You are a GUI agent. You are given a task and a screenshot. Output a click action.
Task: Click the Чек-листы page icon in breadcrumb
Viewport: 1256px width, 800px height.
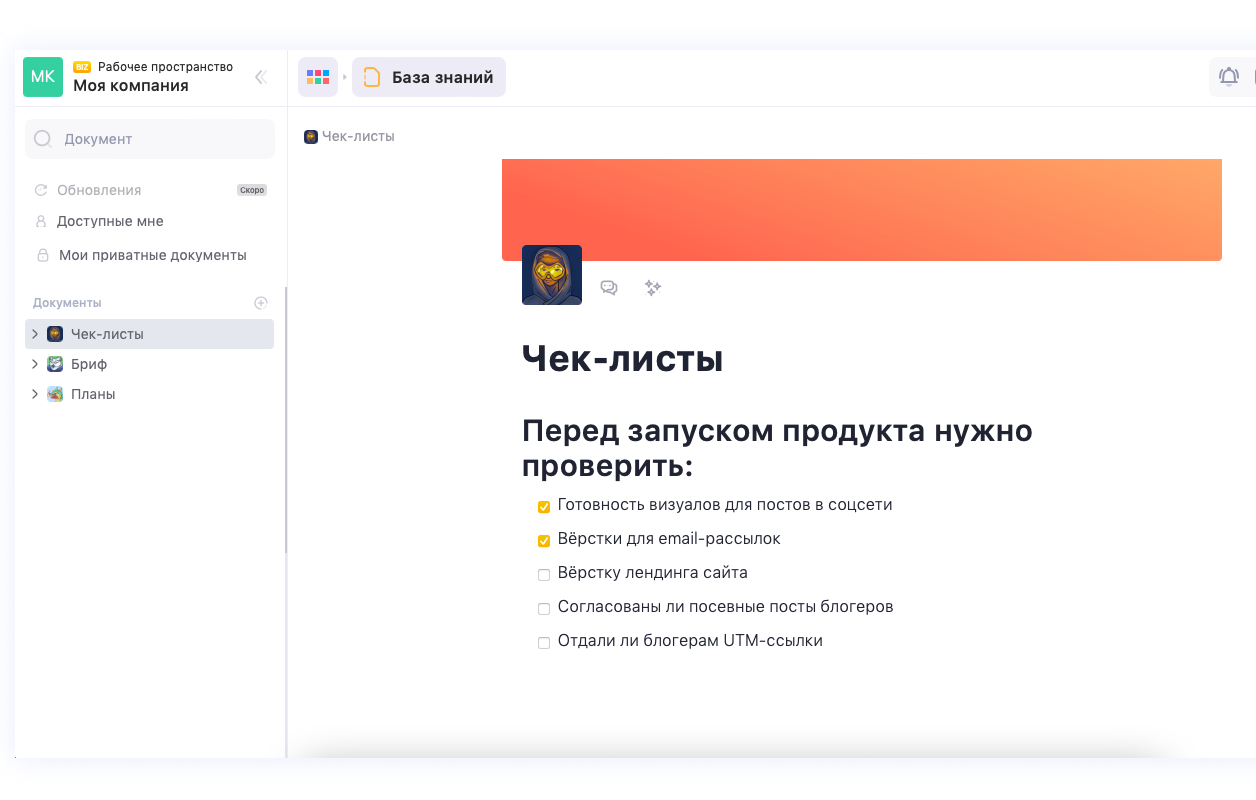[x=311, y=136]
